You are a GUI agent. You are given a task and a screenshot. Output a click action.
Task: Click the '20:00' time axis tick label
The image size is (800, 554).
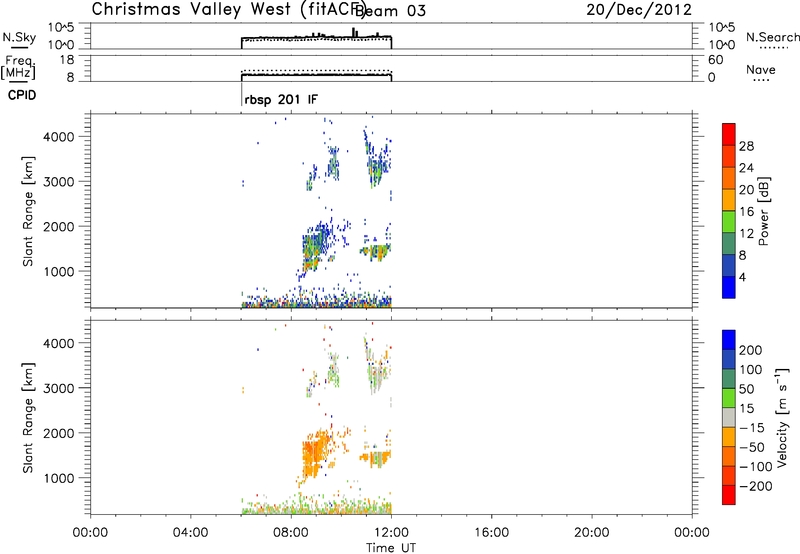591,533
